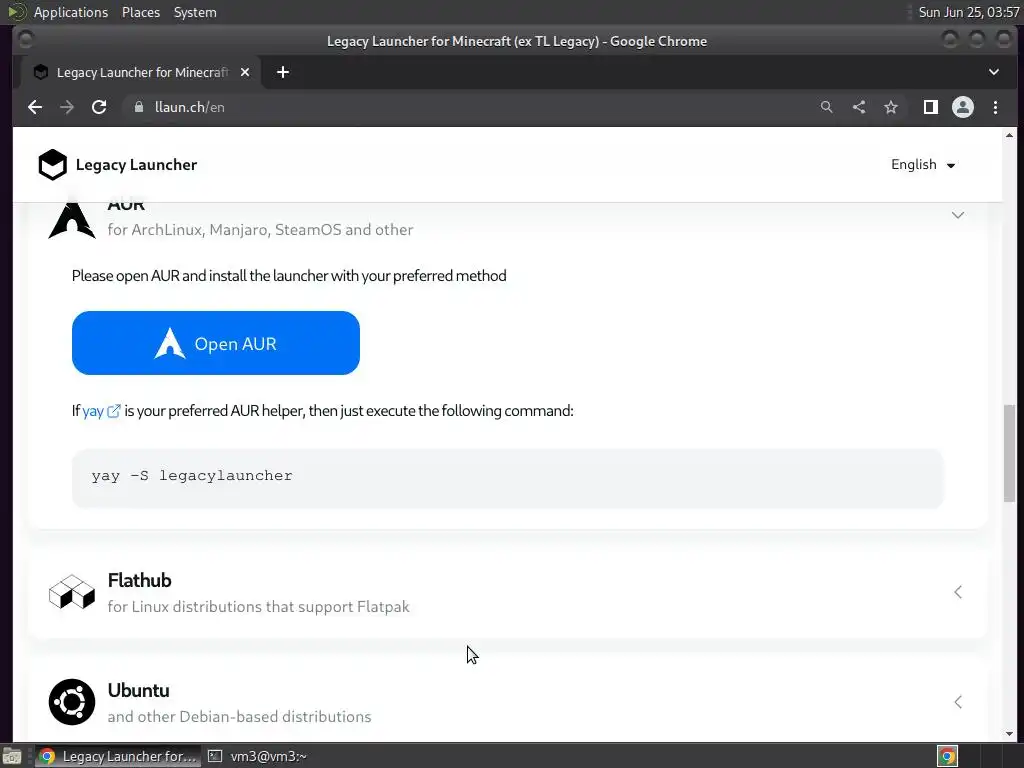Click the Arch Linux AUR logo

point(72,218)
